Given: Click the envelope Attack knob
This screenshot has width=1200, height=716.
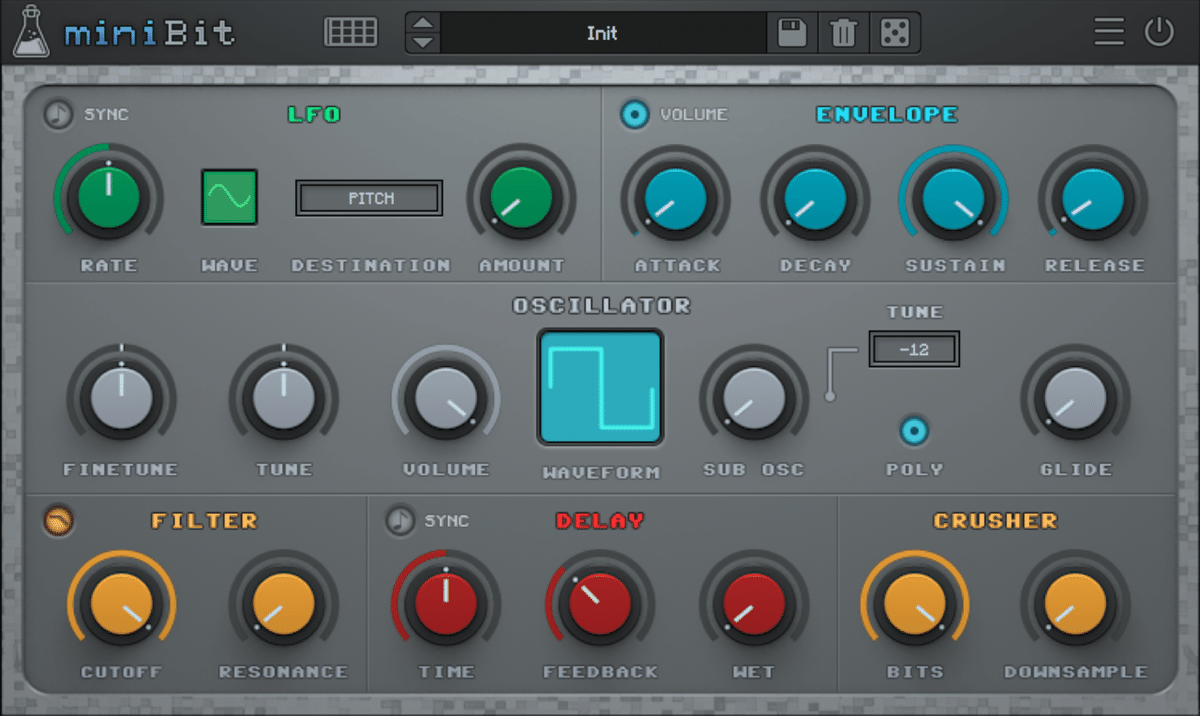Looking at the screenshot, I should [x=676, y=197].
